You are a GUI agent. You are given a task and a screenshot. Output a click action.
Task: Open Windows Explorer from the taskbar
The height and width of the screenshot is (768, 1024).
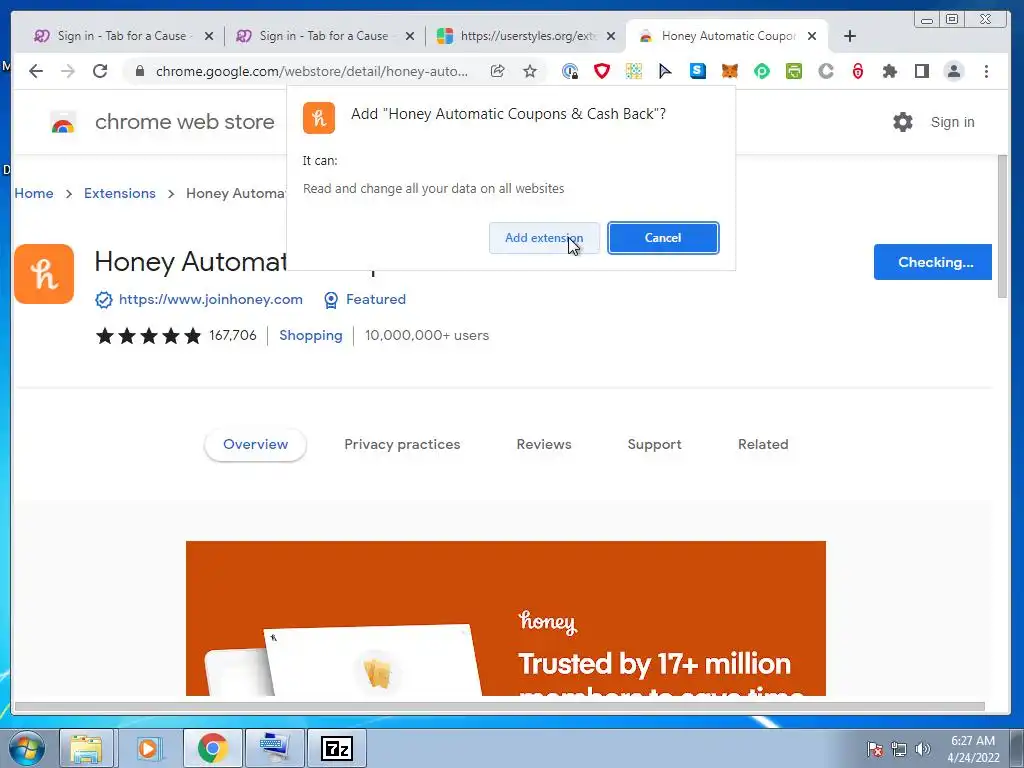pos(86,748)
